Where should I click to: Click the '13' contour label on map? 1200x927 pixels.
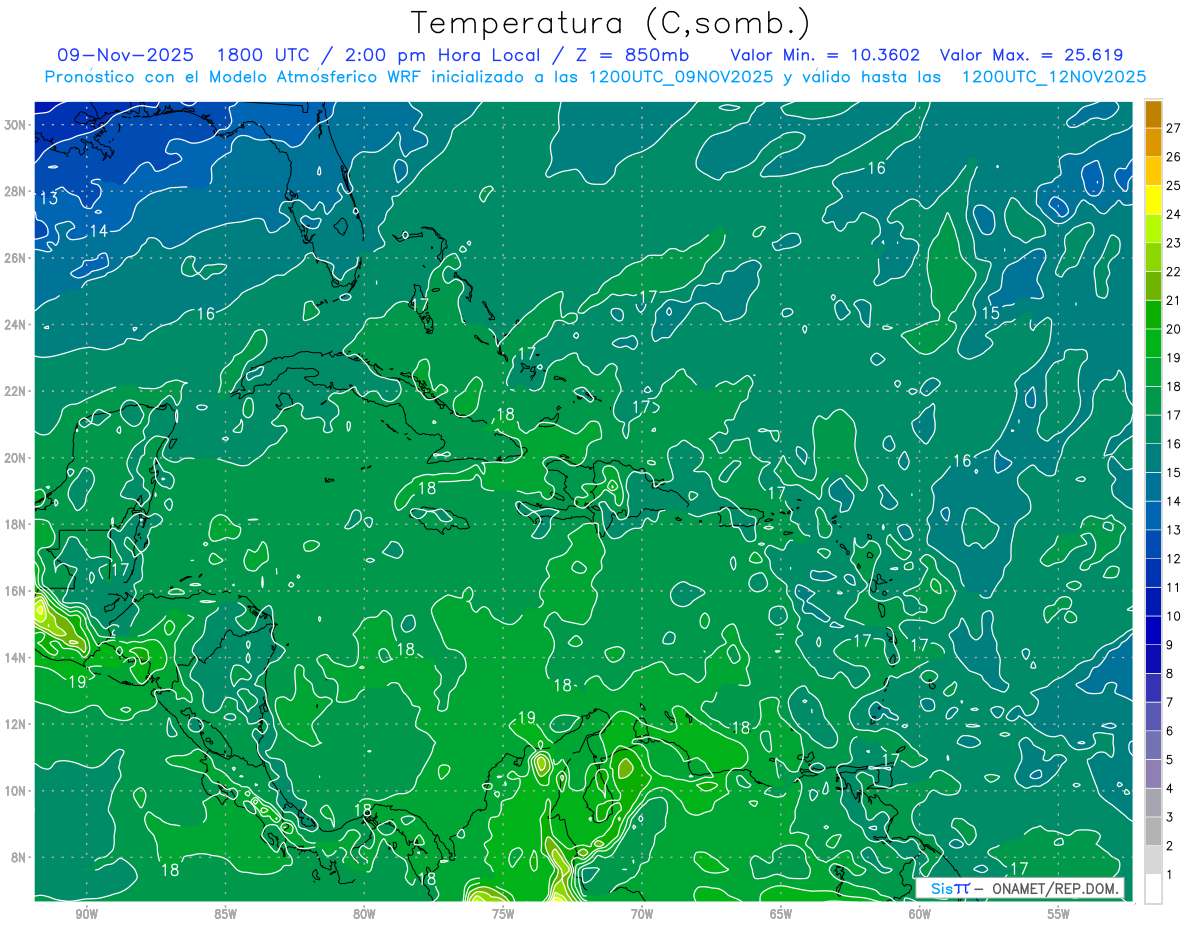coord(48,199)
